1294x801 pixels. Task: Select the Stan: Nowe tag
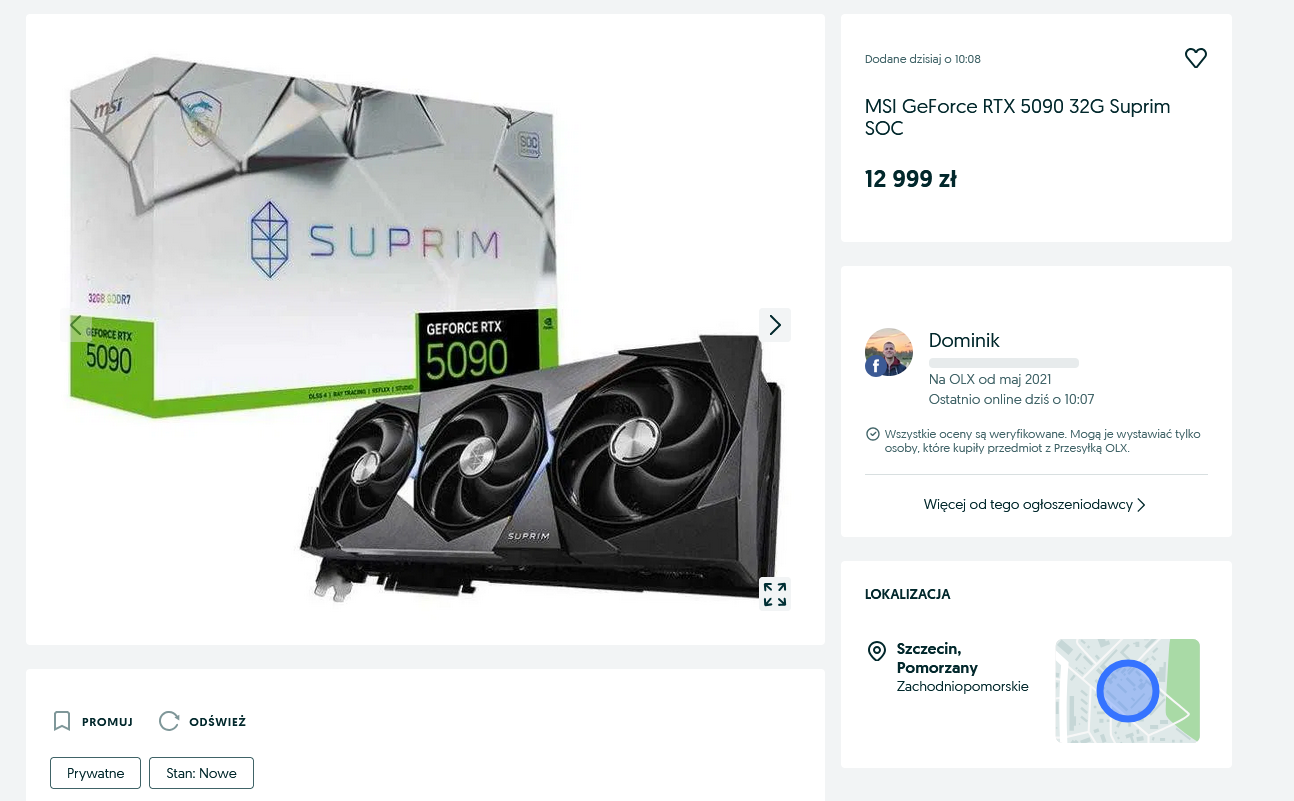(201, 773)
